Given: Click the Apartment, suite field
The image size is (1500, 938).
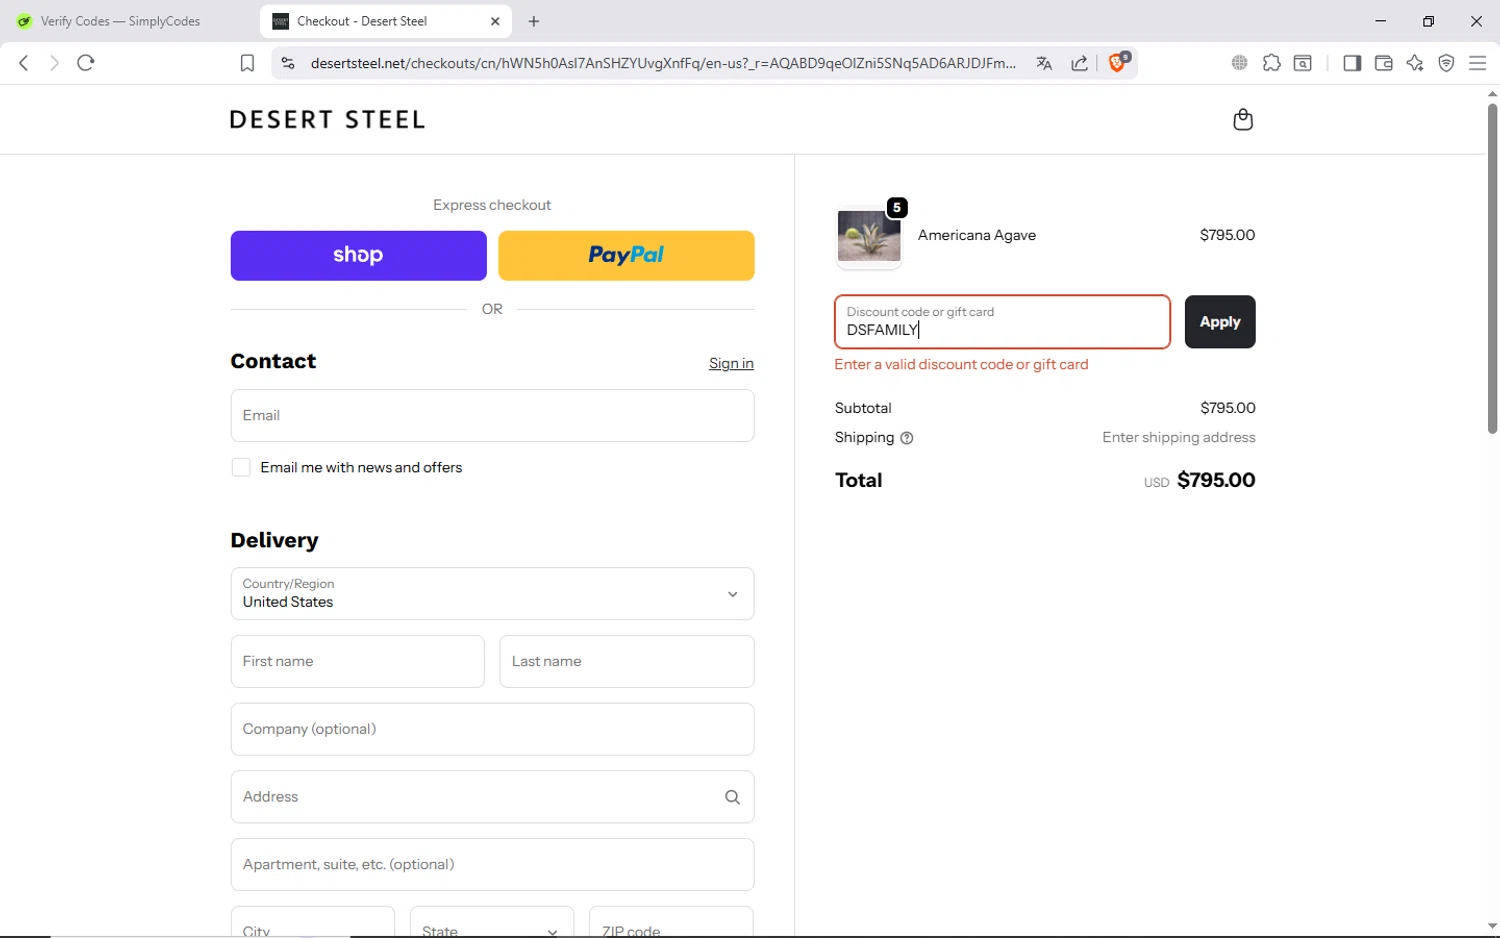Looking at the screenshot, I should (492, 865).
